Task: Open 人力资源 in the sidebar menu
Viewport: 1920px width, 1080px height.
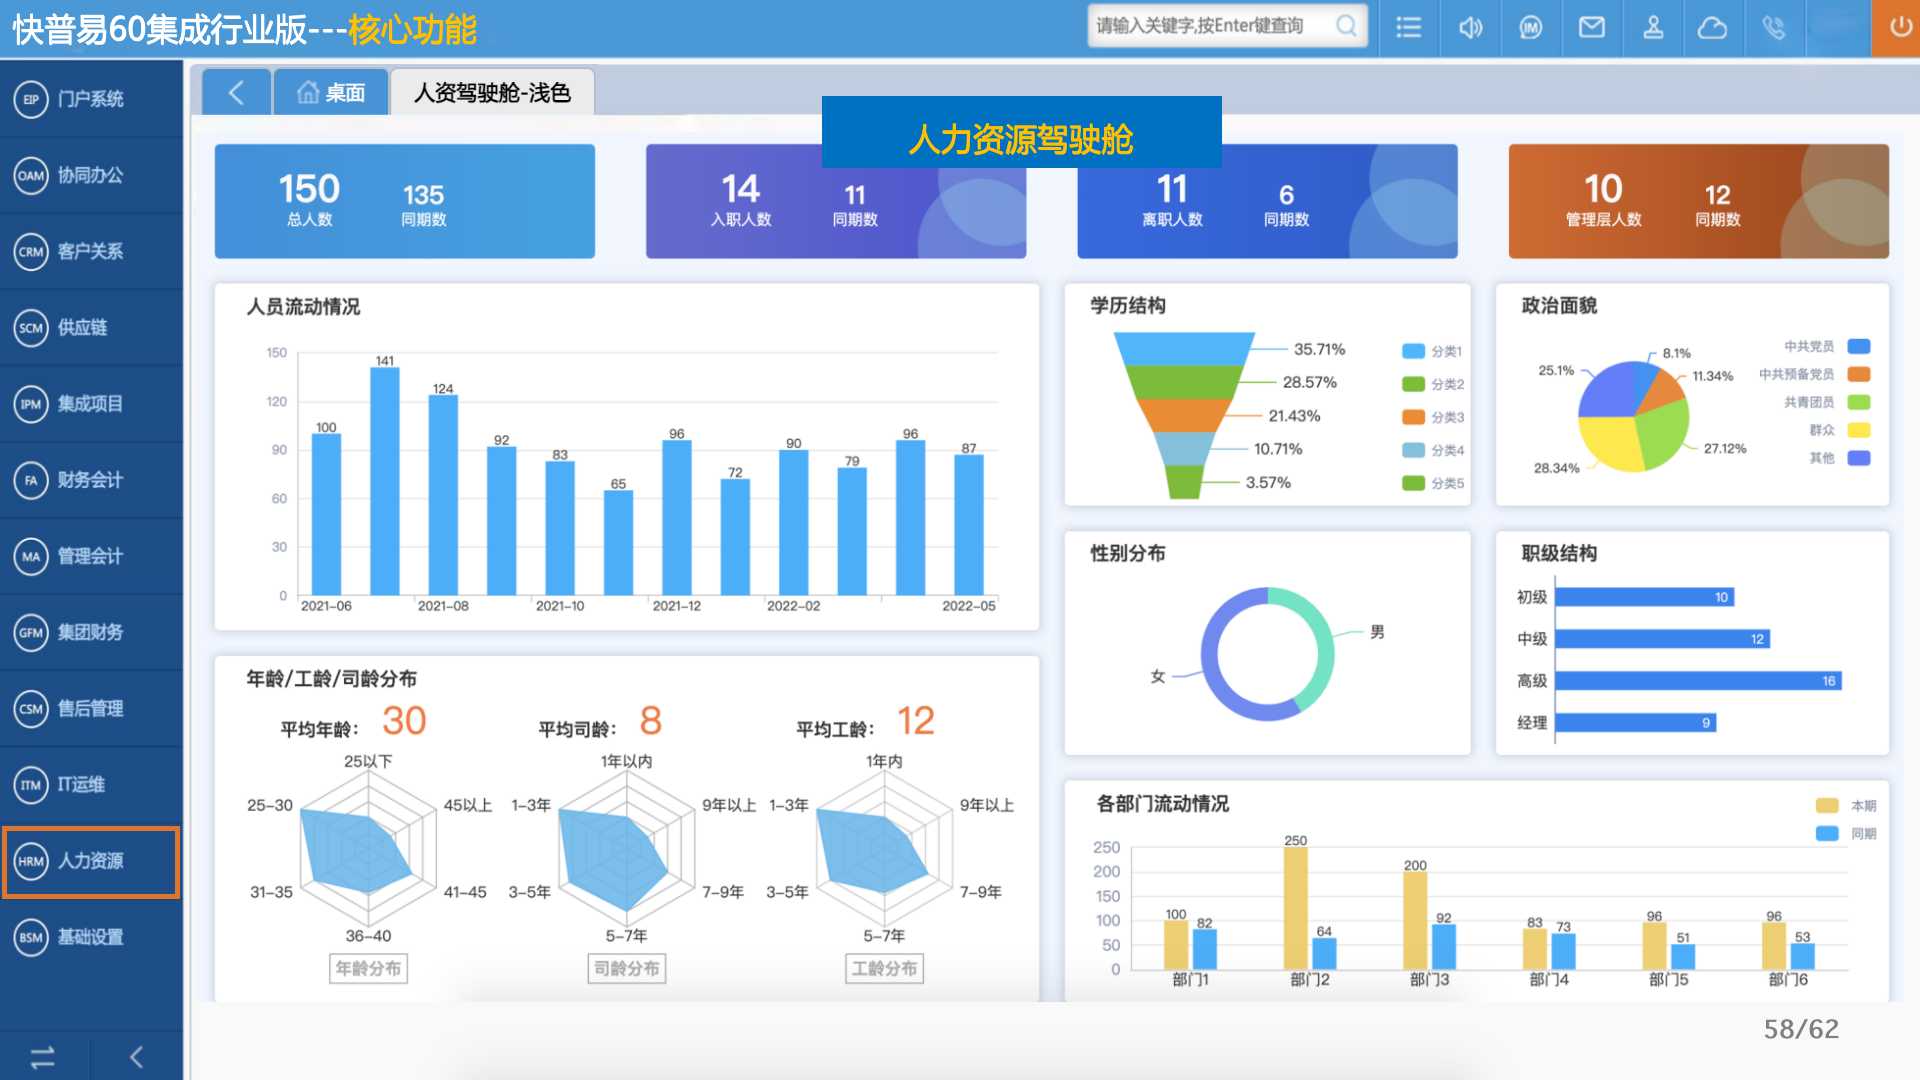Action: coord(90,861)
